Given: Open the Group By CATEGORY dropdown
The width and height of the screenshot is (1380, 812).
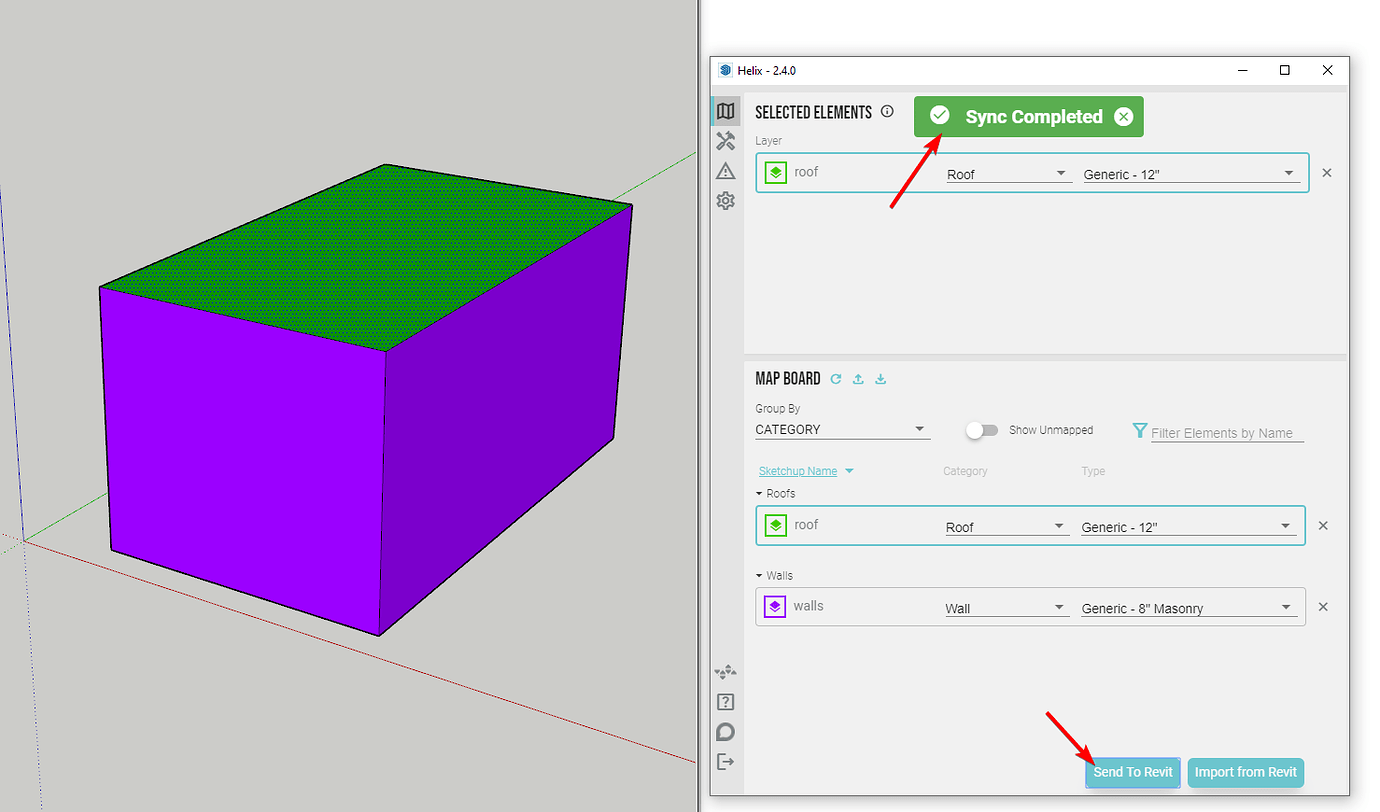Looking at the screenshot, I should pyautogui.click(x=840, y=429).
